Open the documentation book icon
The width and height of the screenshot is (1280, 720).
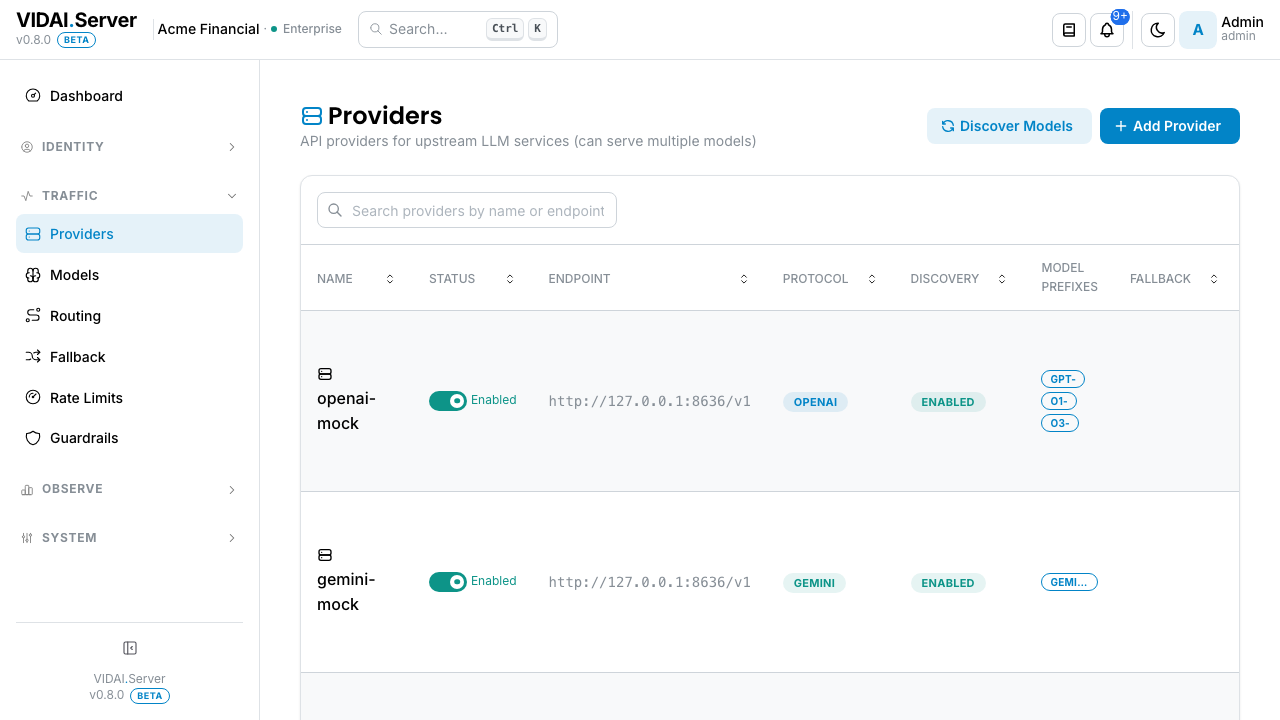pos(1069,30)
